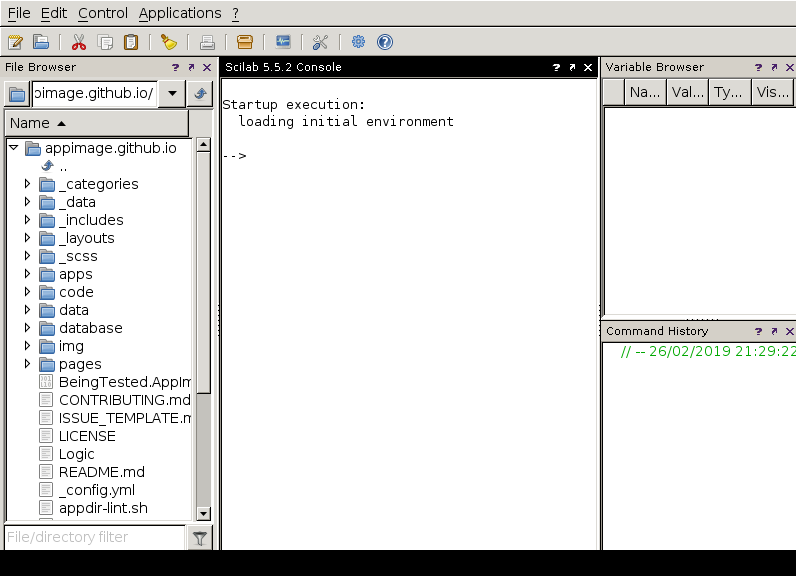
Task: Click the Print toolbar icon
Action: tap(207, 42)
